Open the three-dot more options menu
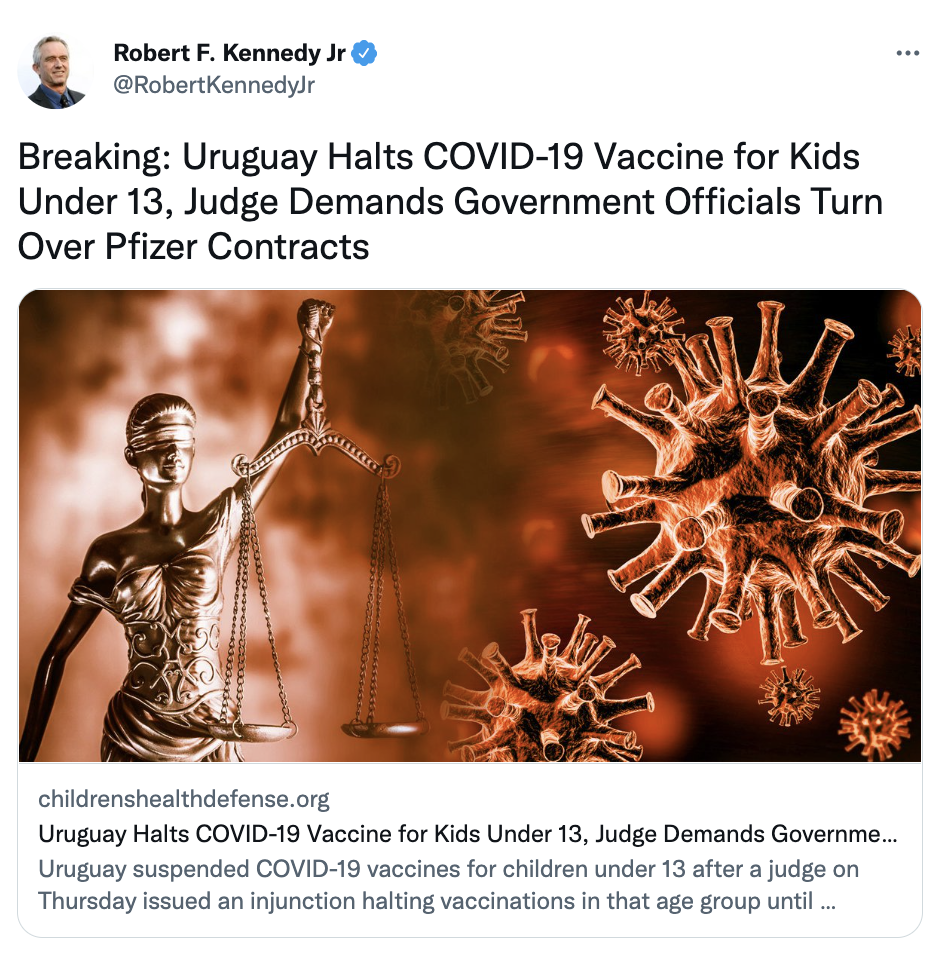 pos(907,54)
